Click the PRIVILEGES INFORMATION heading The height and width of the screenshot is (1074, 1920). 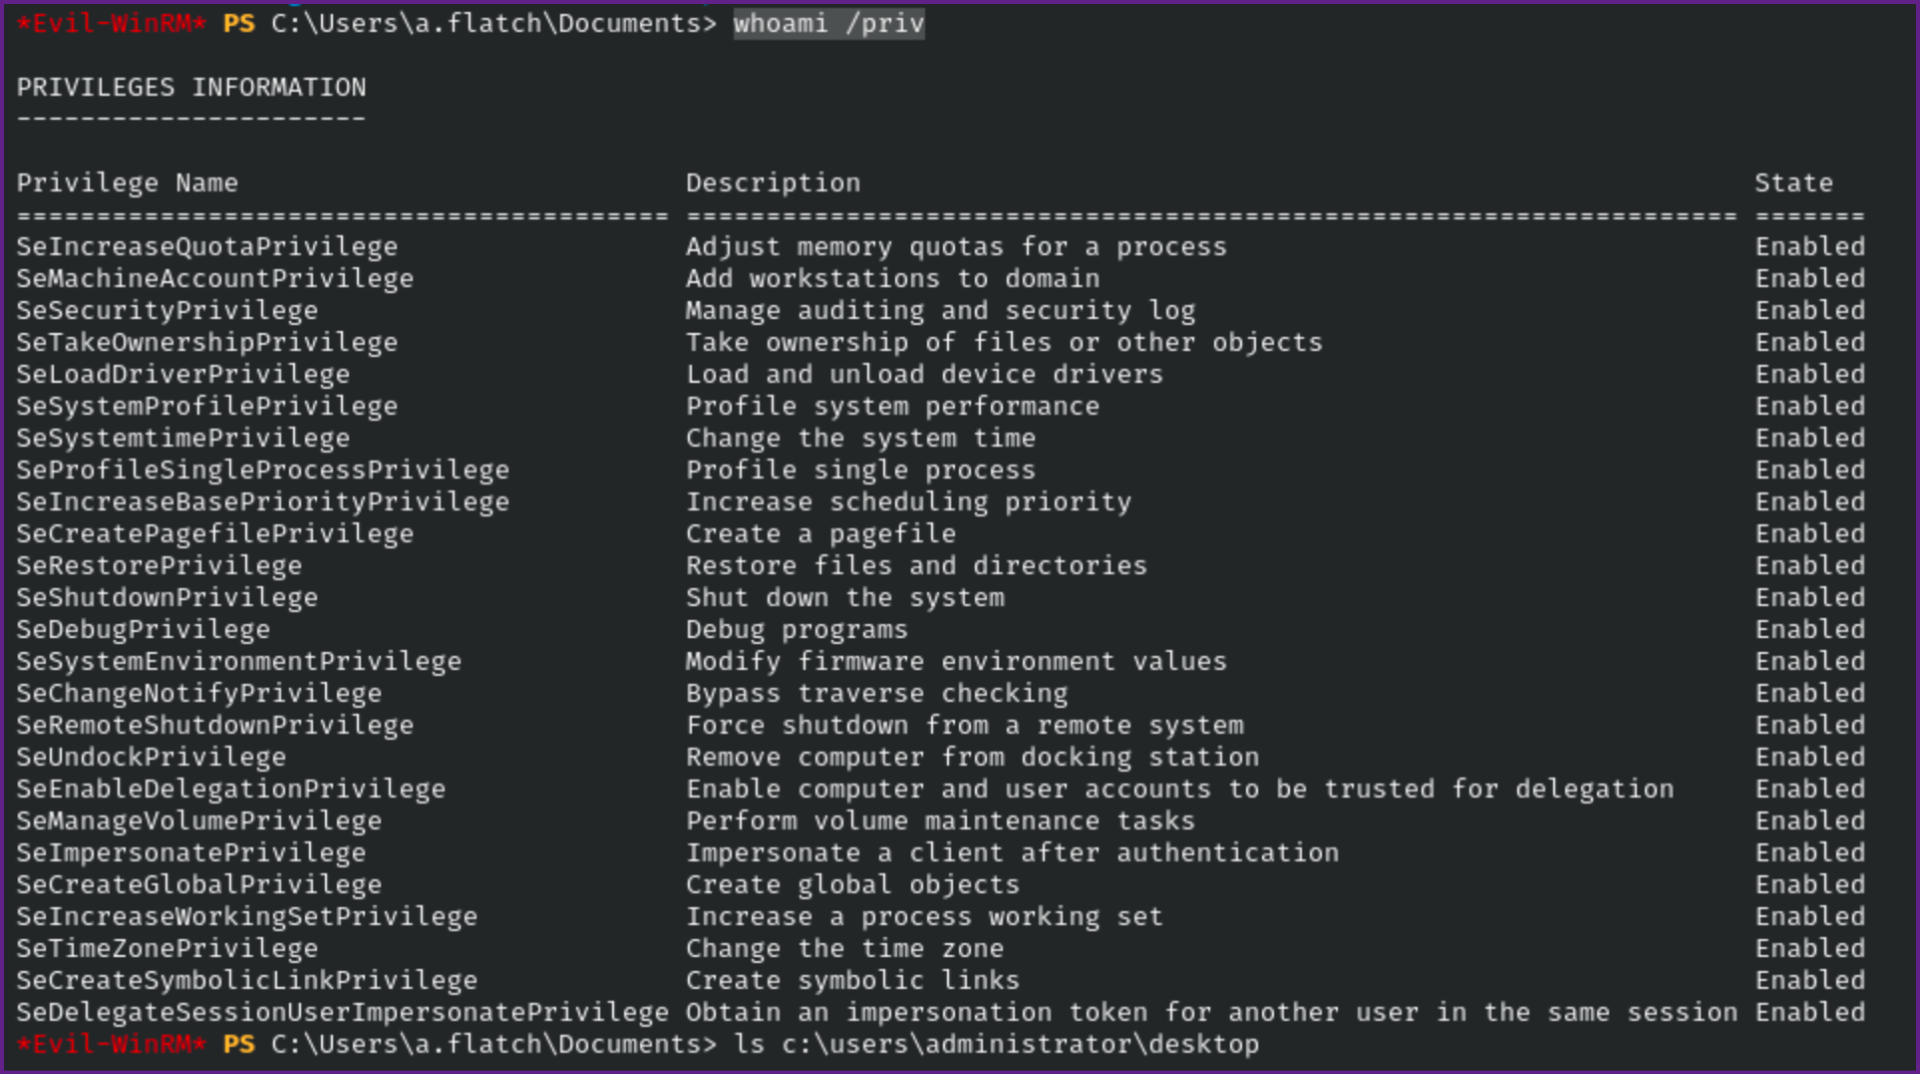tap(191, 88)
